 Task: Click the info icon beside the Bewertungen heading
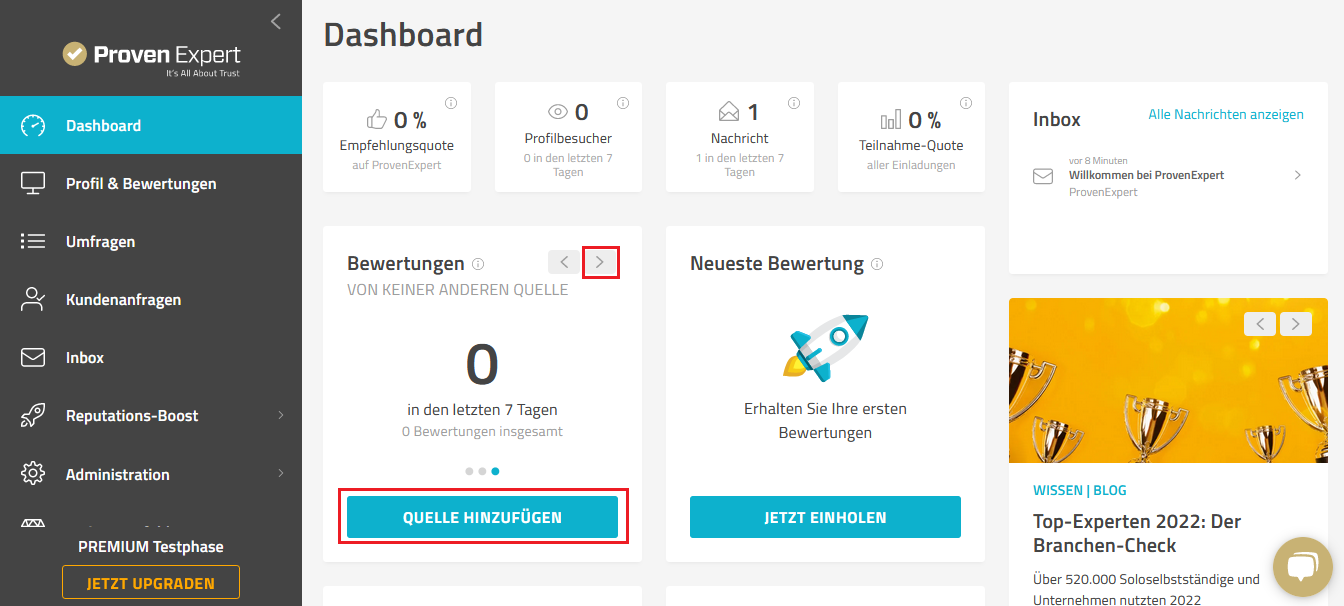point(478,264)
